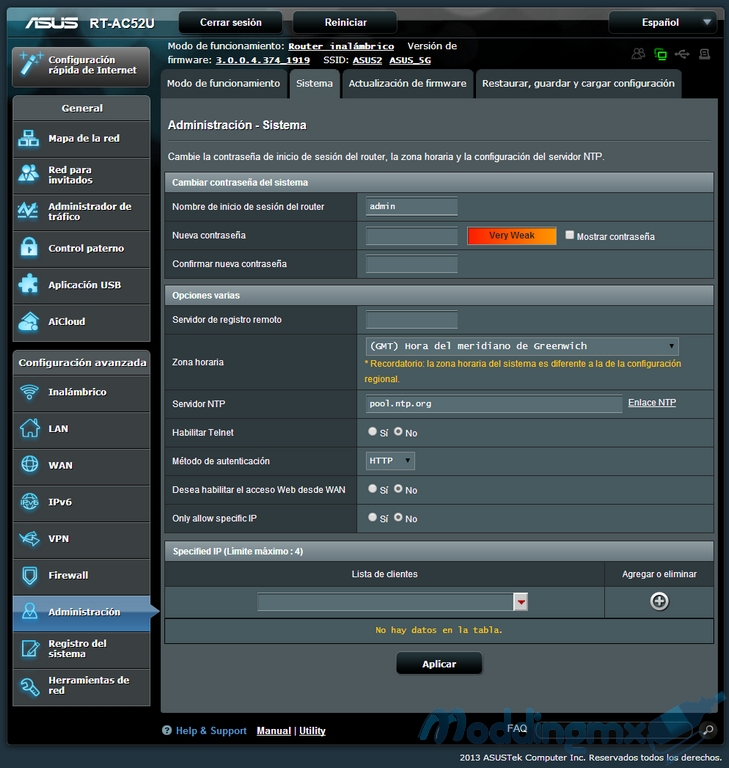Enable the Mostrar contraseña checkbox
Screen dimensions: 729x768
(x=570, y=236)
